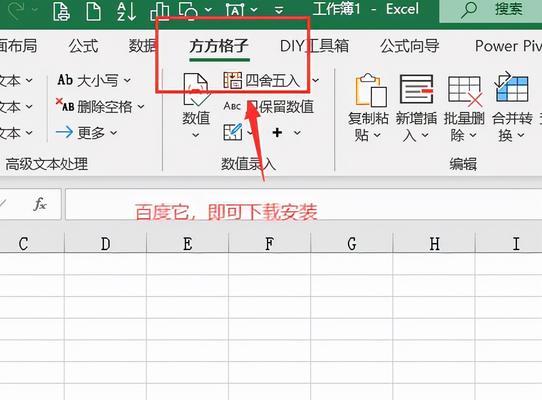Click the sort A to Z icon
Image resolution: width=542 pixels, height=400 pixels.
click(126, 11)
